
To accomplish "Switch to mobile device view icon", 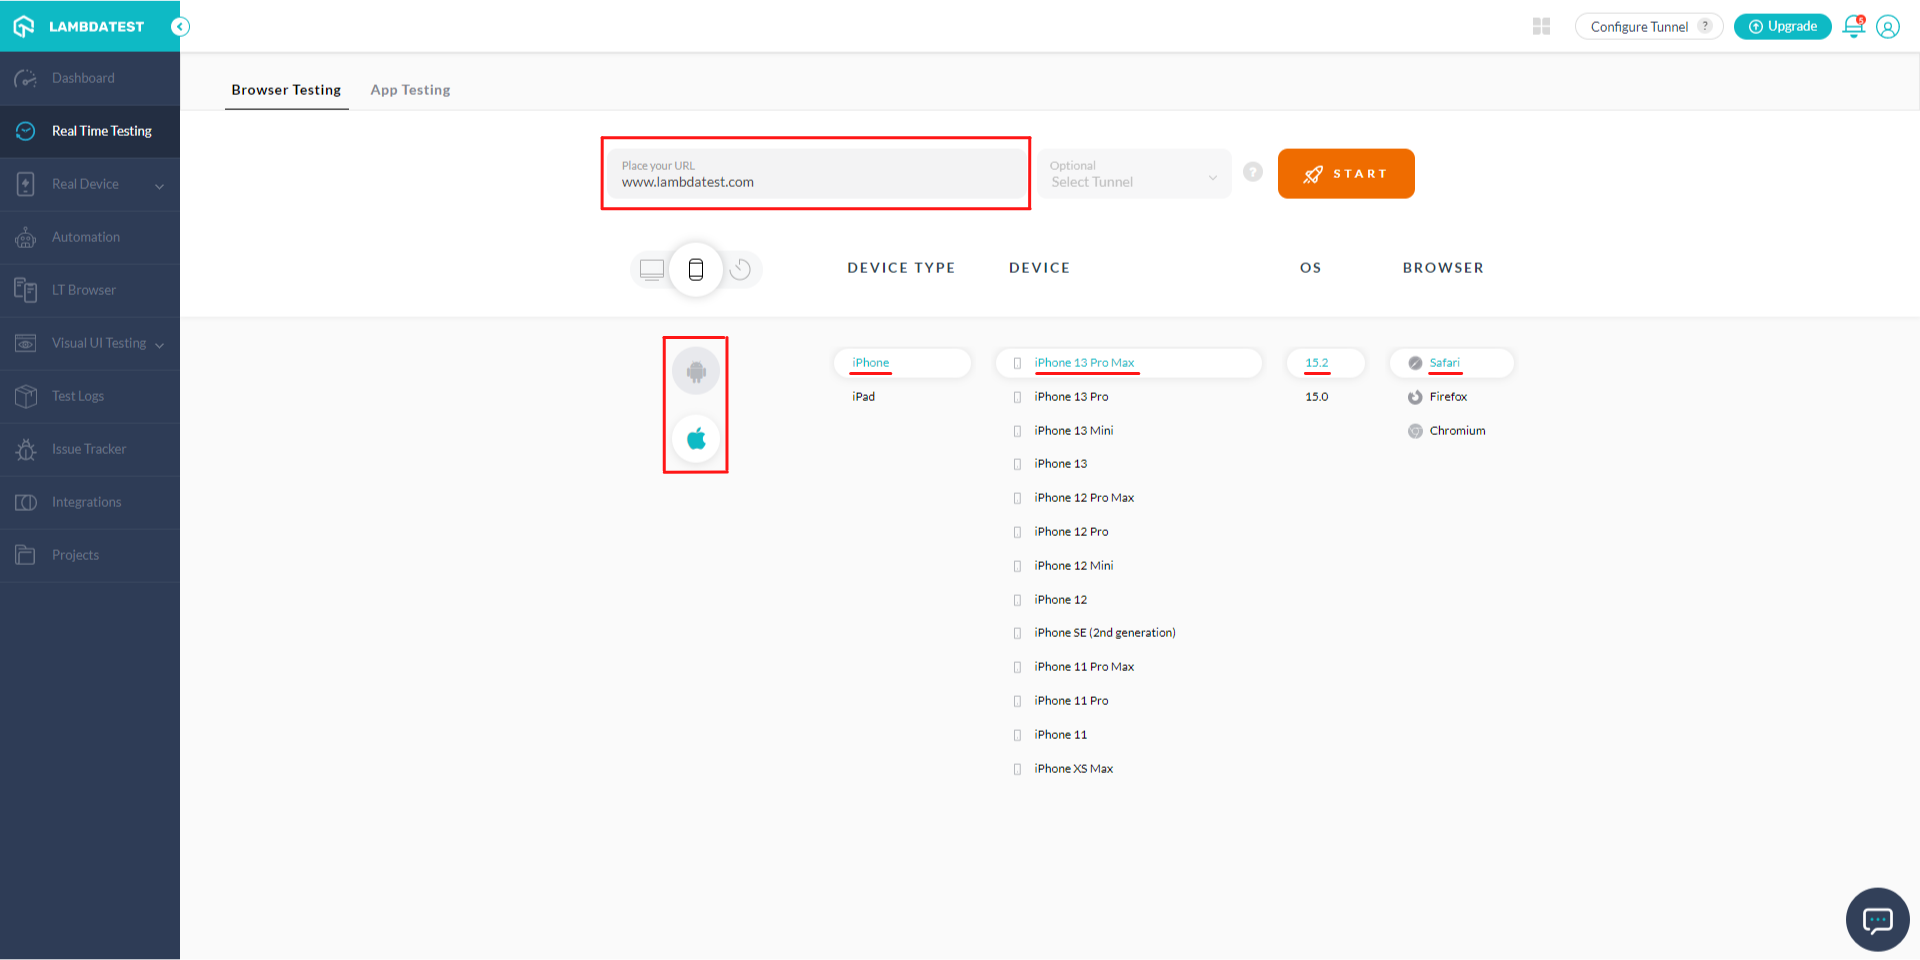I will 696,270.
